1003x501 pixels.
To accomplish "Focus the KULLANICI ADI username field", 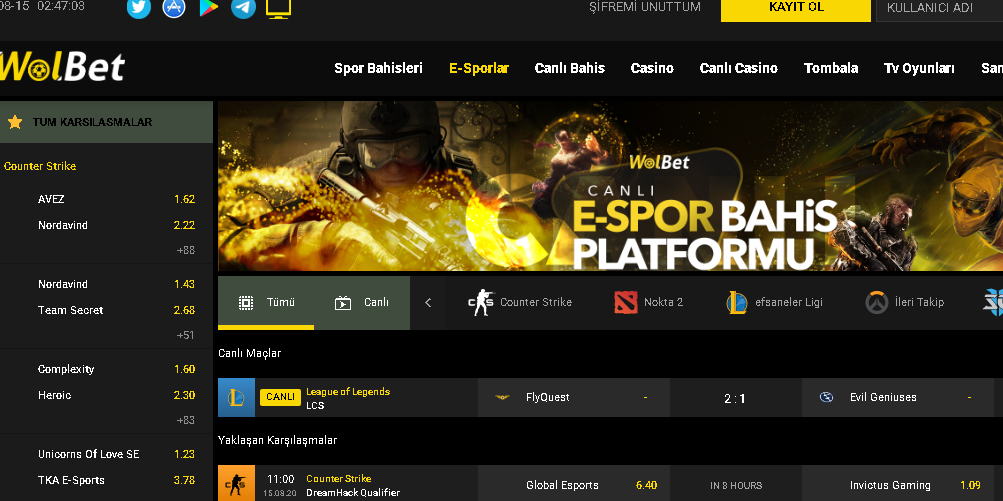I will coord(939,10).
